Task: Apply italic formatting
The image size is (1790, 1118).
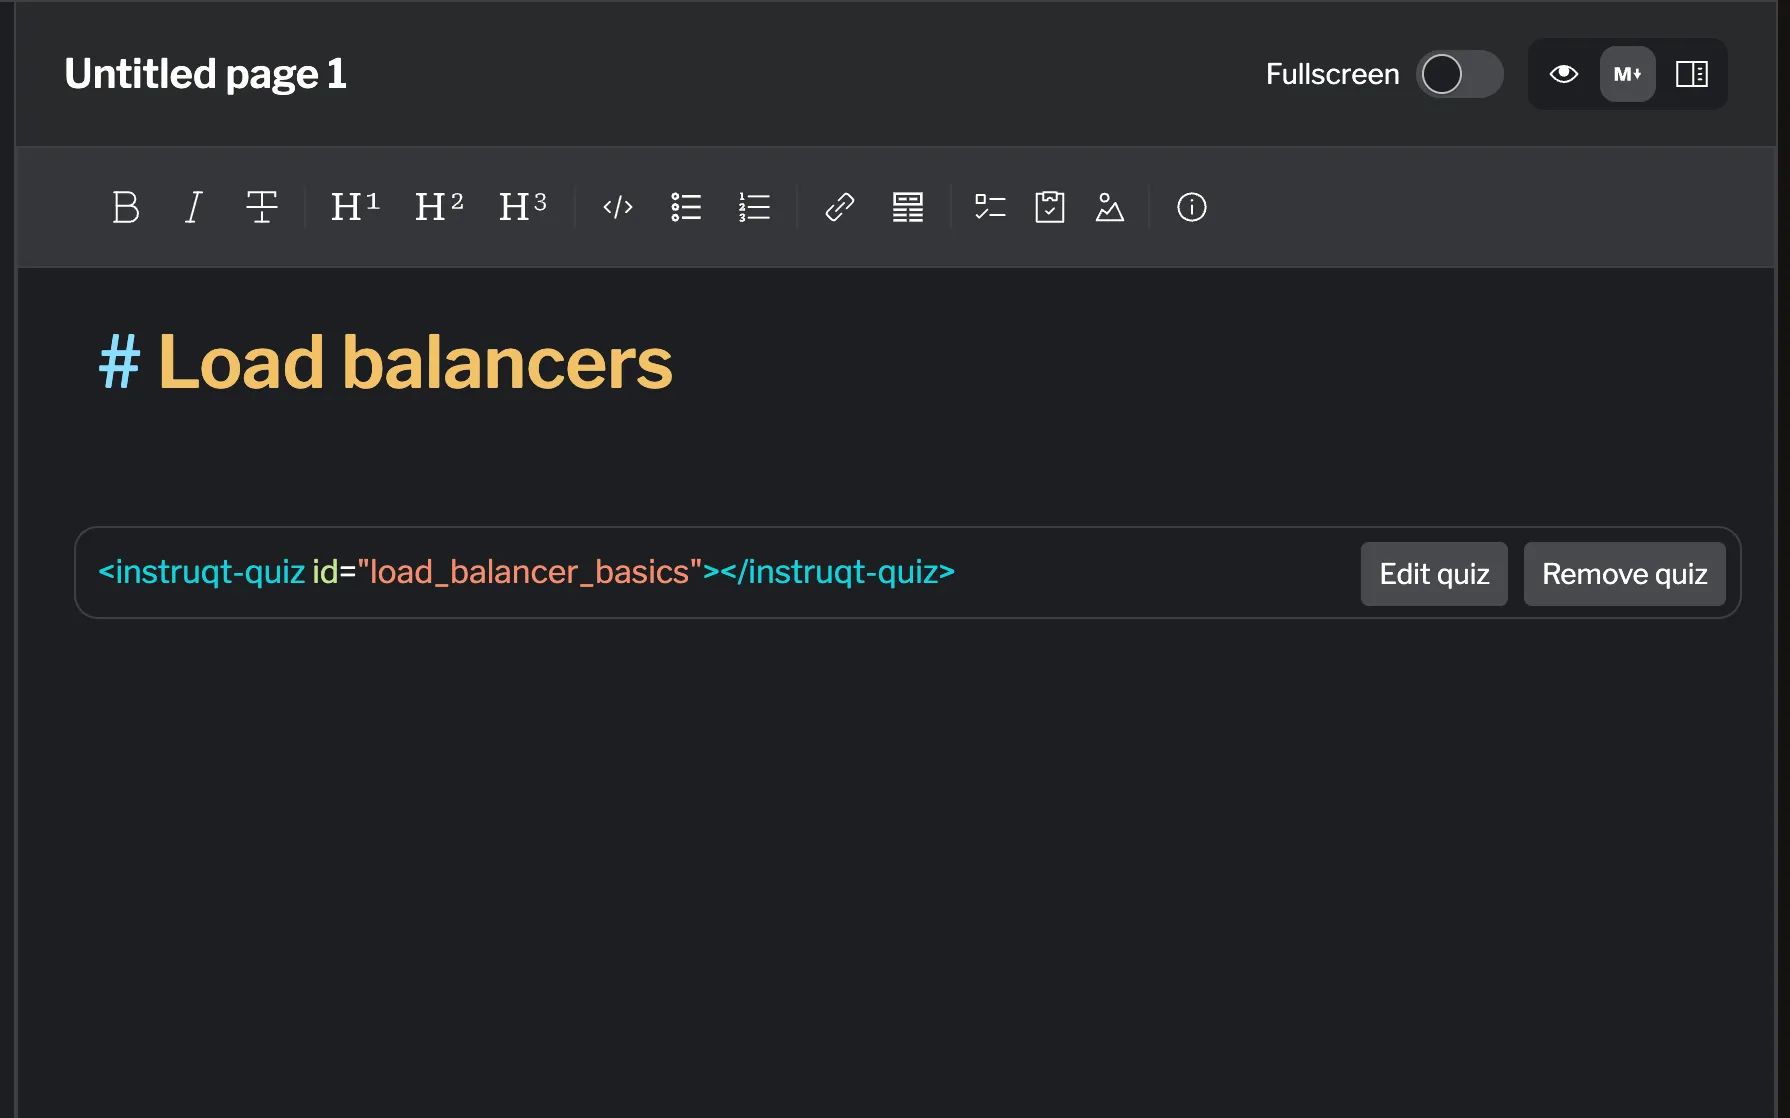Action: pos(193,207)
